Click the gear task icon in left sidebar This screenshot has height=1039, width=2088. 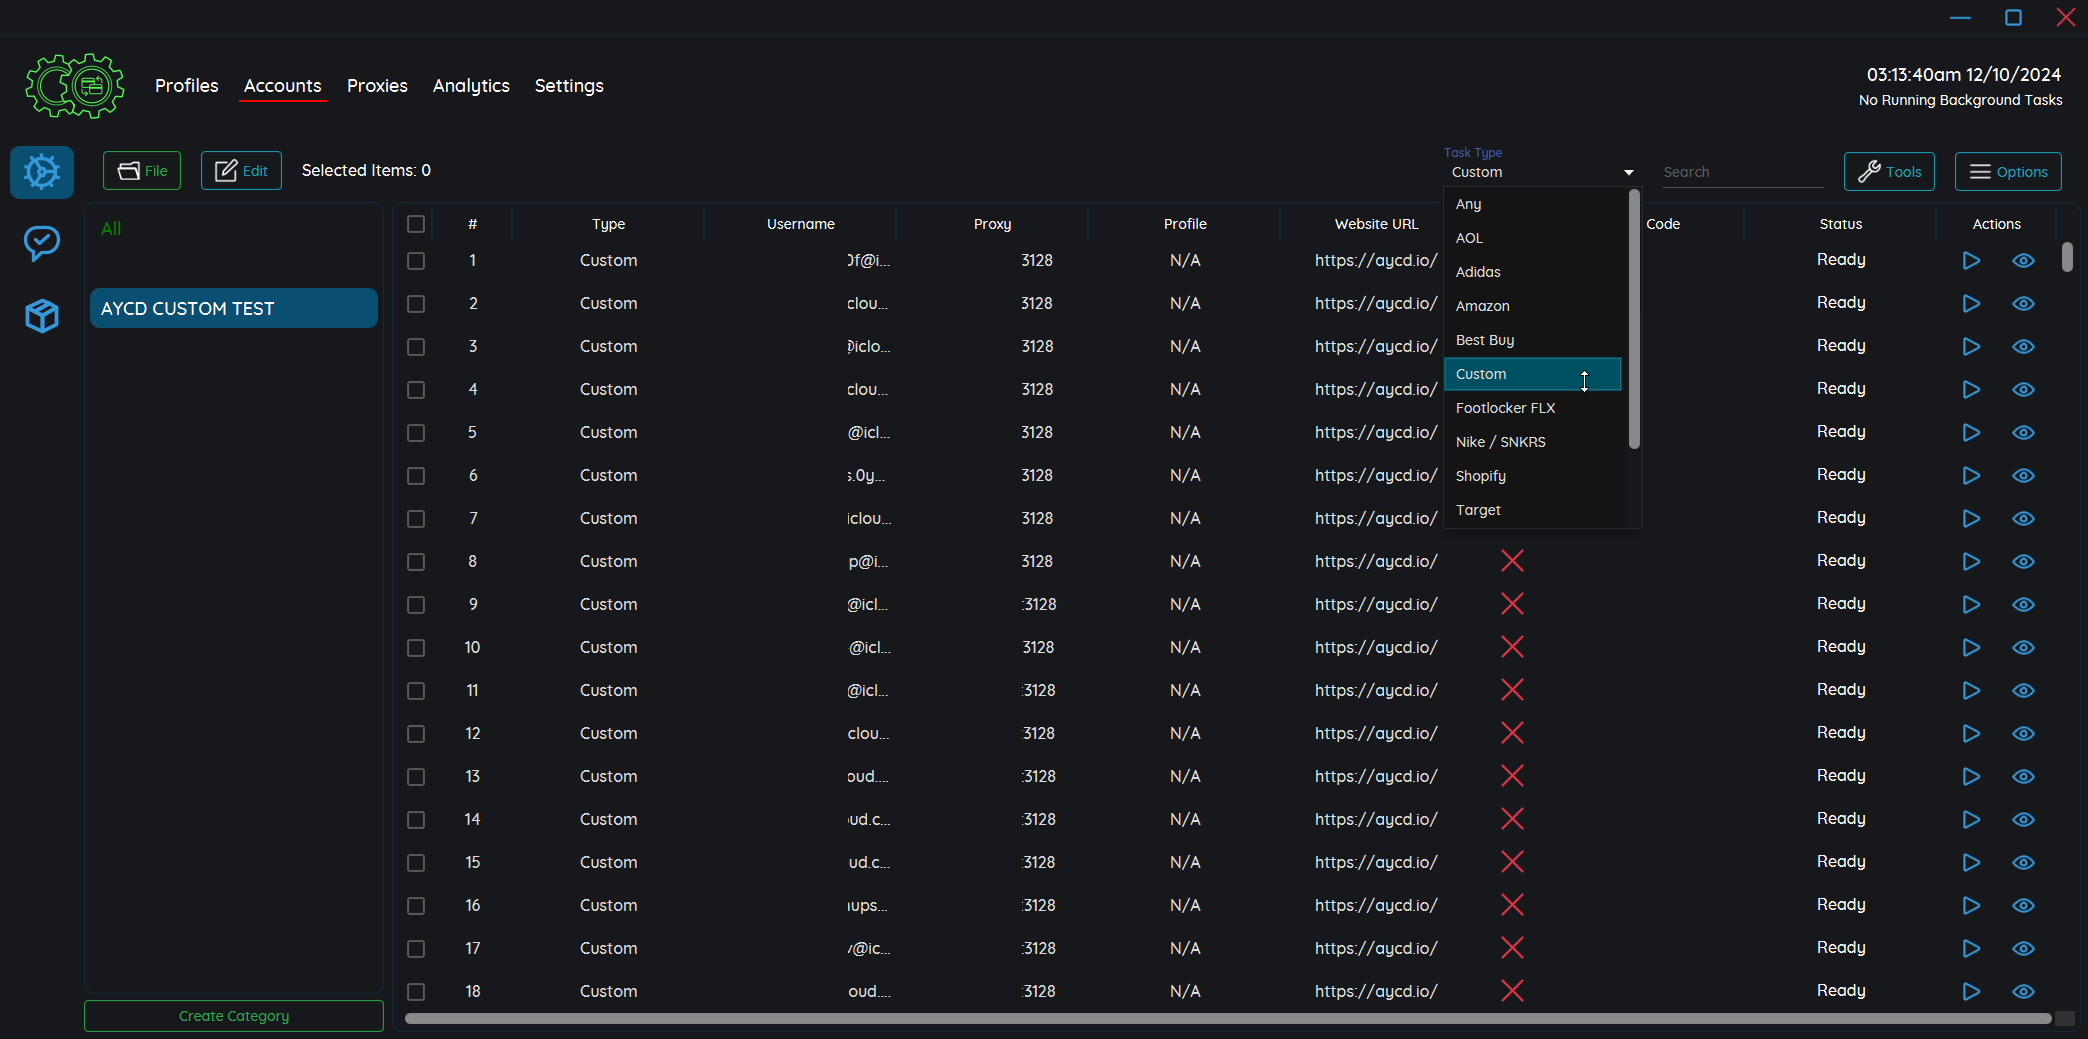point(42,172)
